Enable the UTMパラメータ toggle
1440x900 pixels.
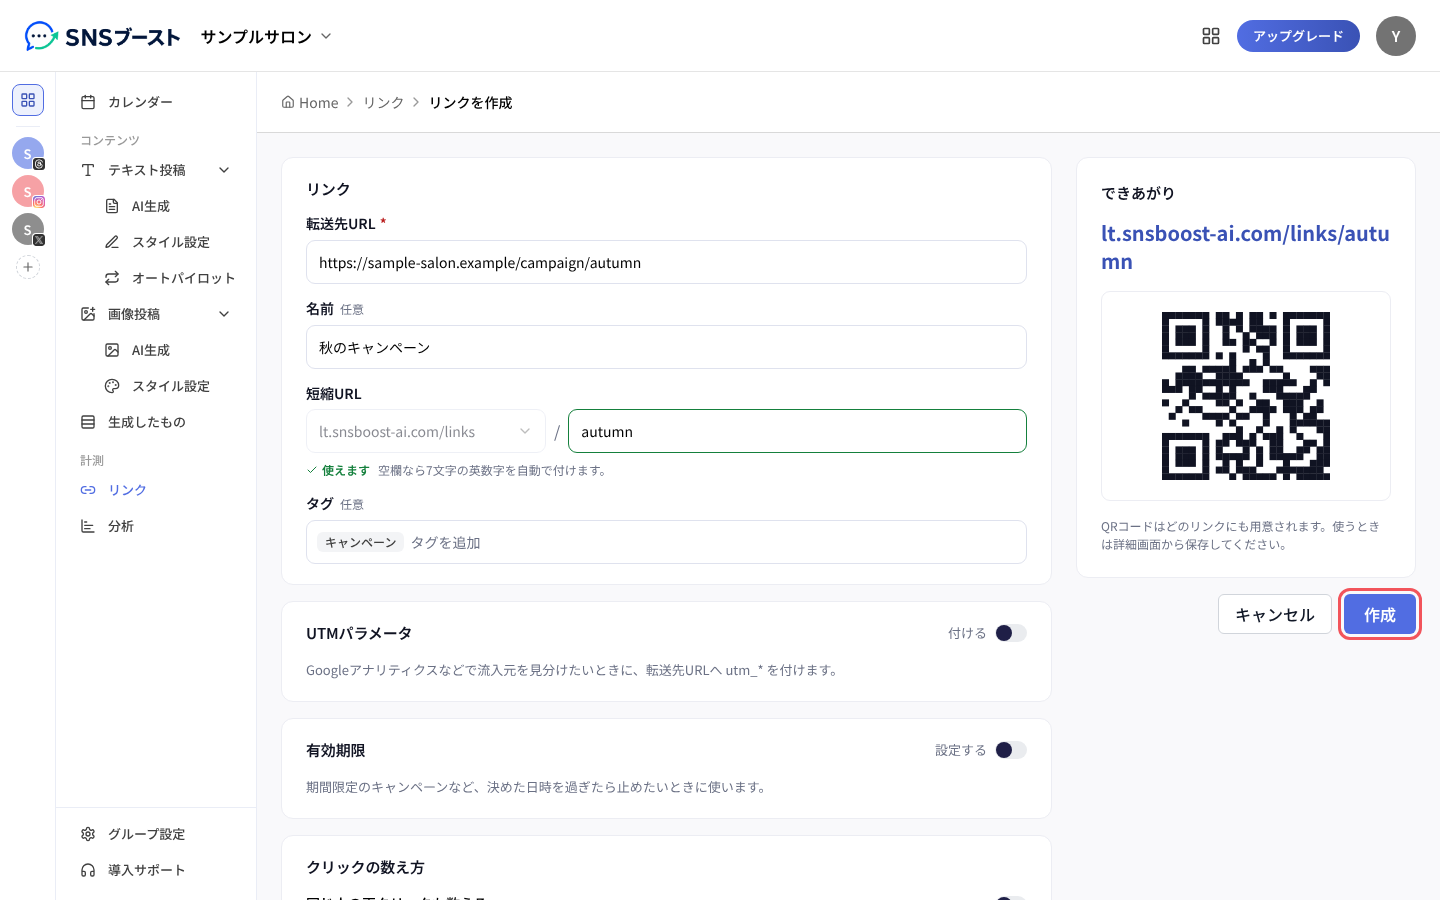(x=1011, y=633)
